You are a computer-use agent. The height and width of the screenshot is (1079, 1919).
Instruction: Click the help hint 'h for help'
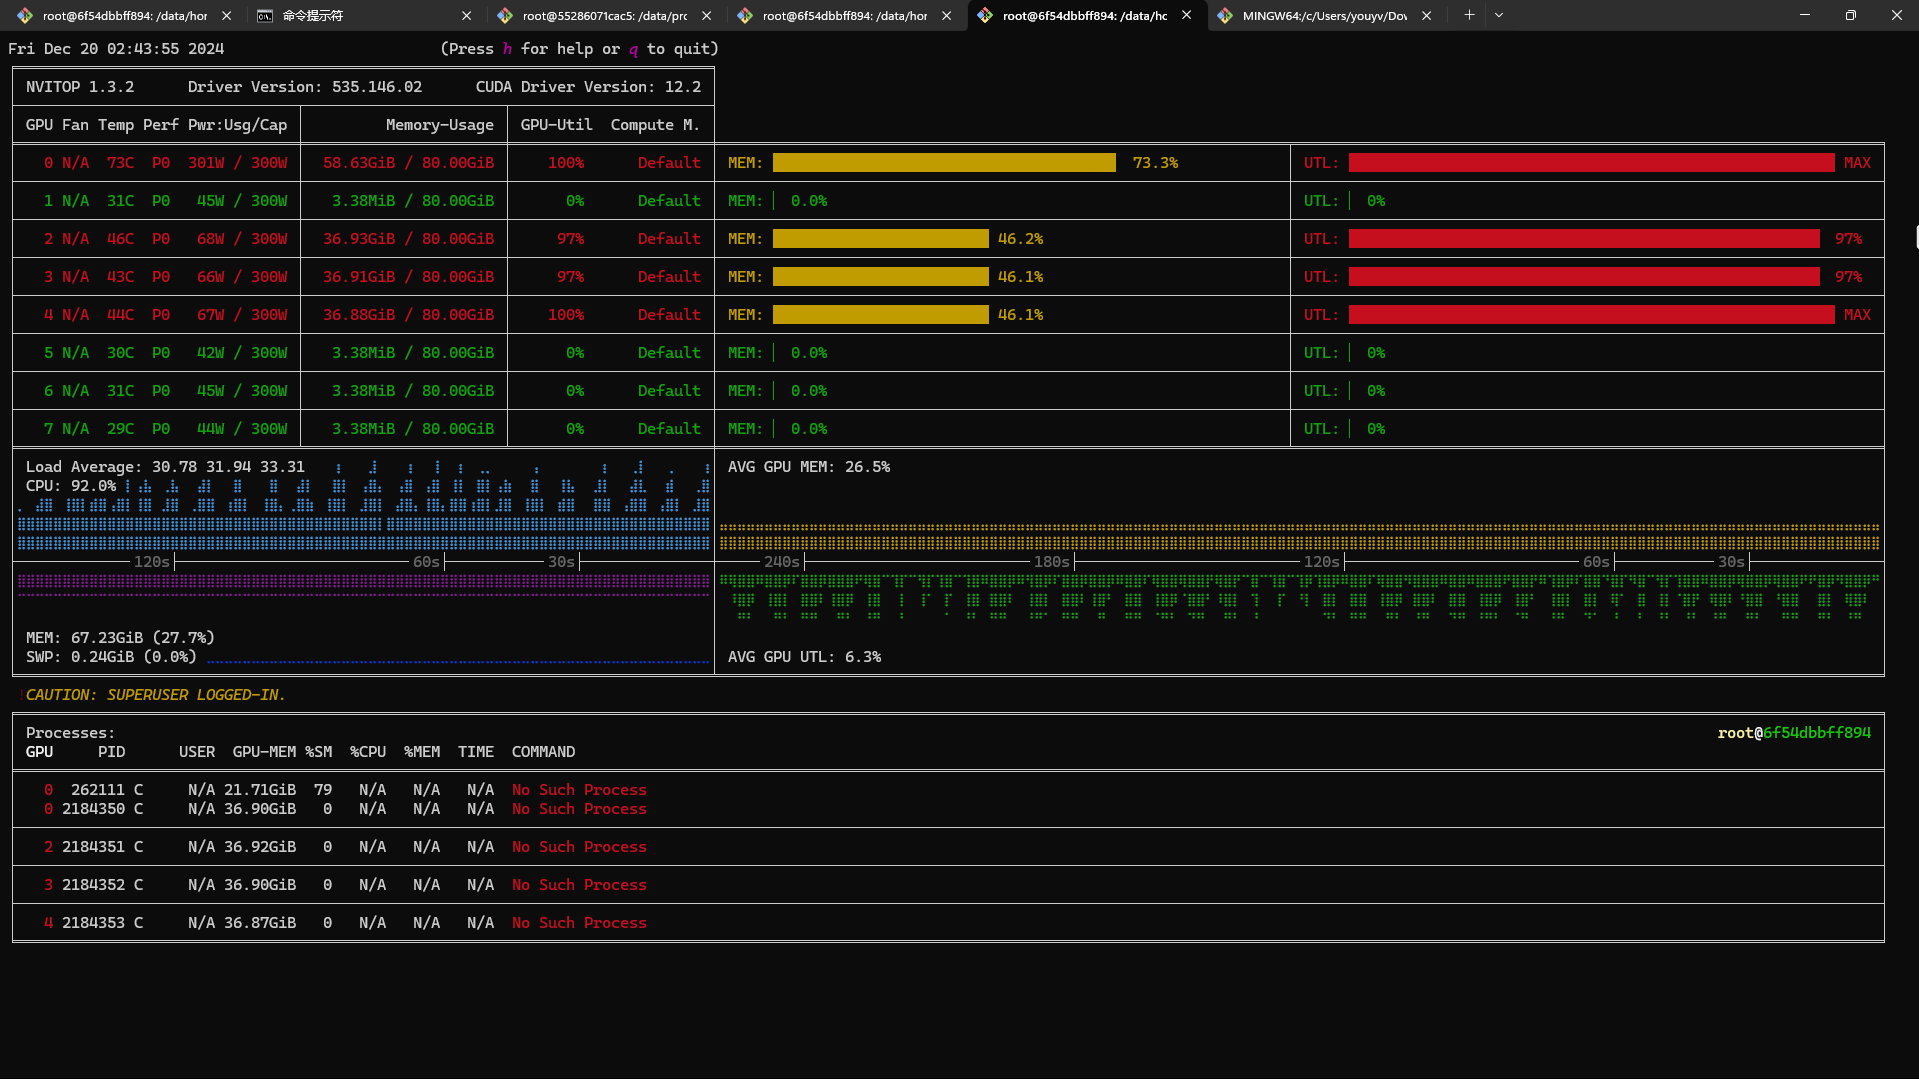click(547, 49)
